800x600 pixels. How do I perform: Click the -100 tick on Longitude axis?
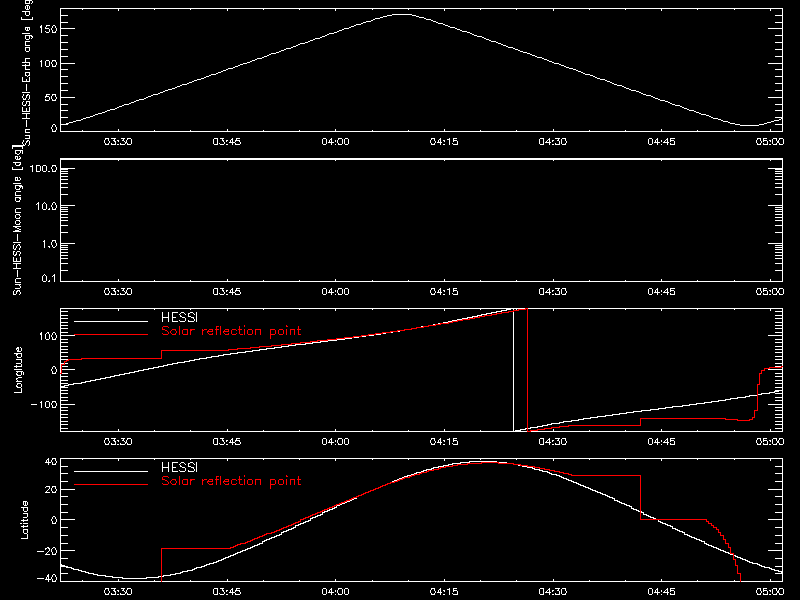[44, 404]
